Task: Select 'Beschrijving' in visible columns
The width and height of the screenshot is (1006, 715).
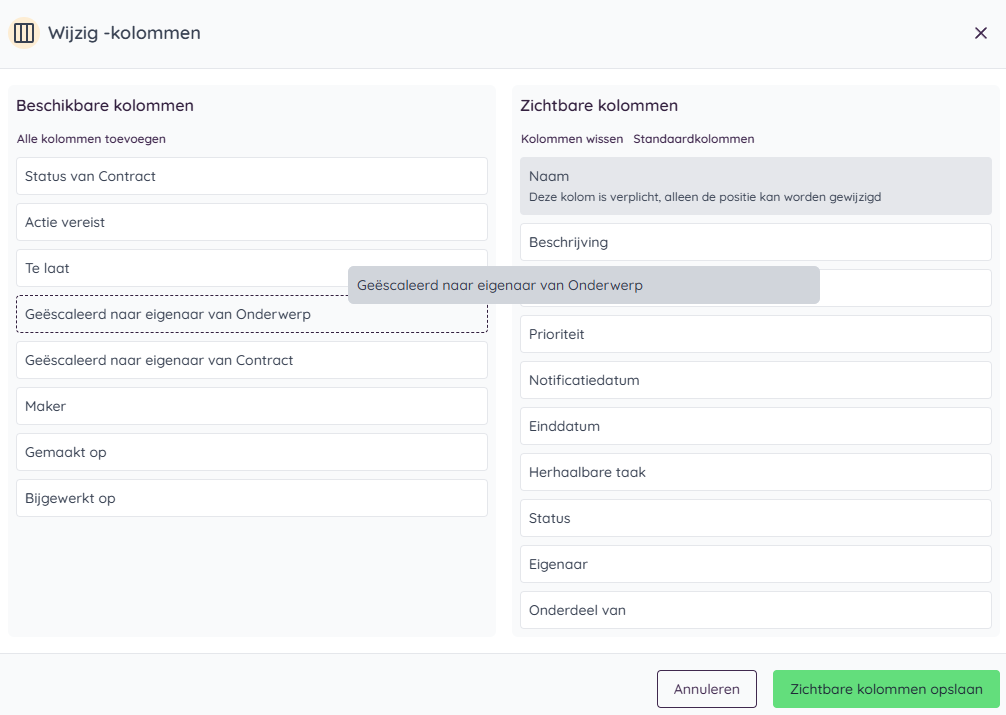Action: coord(755,242)
